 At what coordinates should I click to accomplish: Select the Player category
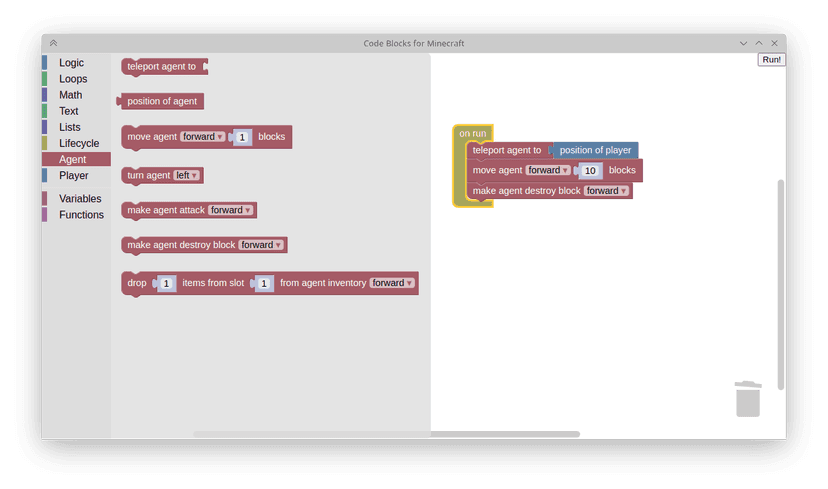point(74,175)
